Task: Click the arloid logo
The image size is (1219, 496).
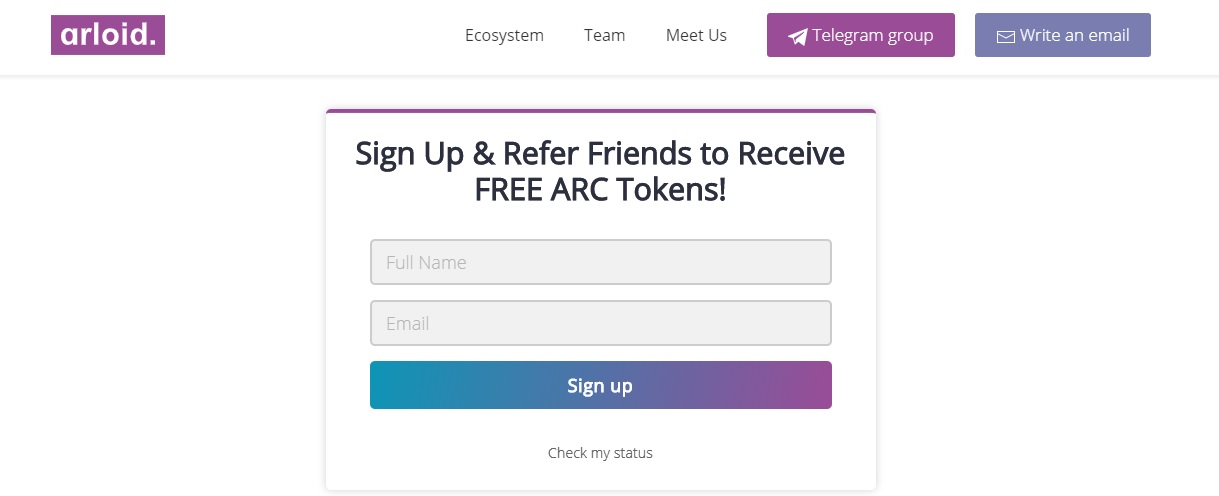Action: point(107,35)
